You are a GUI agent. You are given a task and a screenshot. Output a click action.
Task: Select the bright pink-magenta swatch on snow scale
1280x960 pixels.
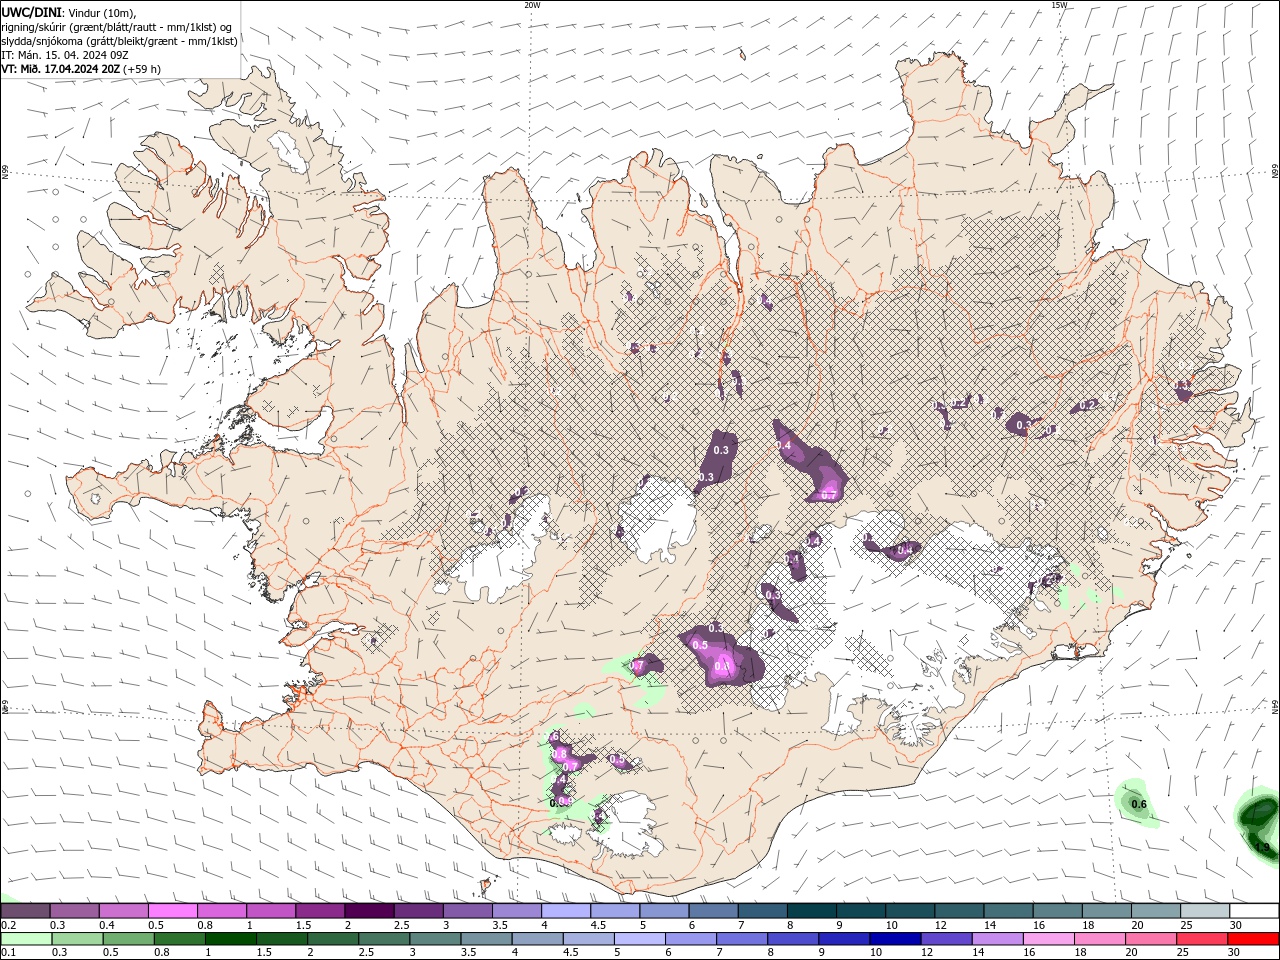coord(172,911)
